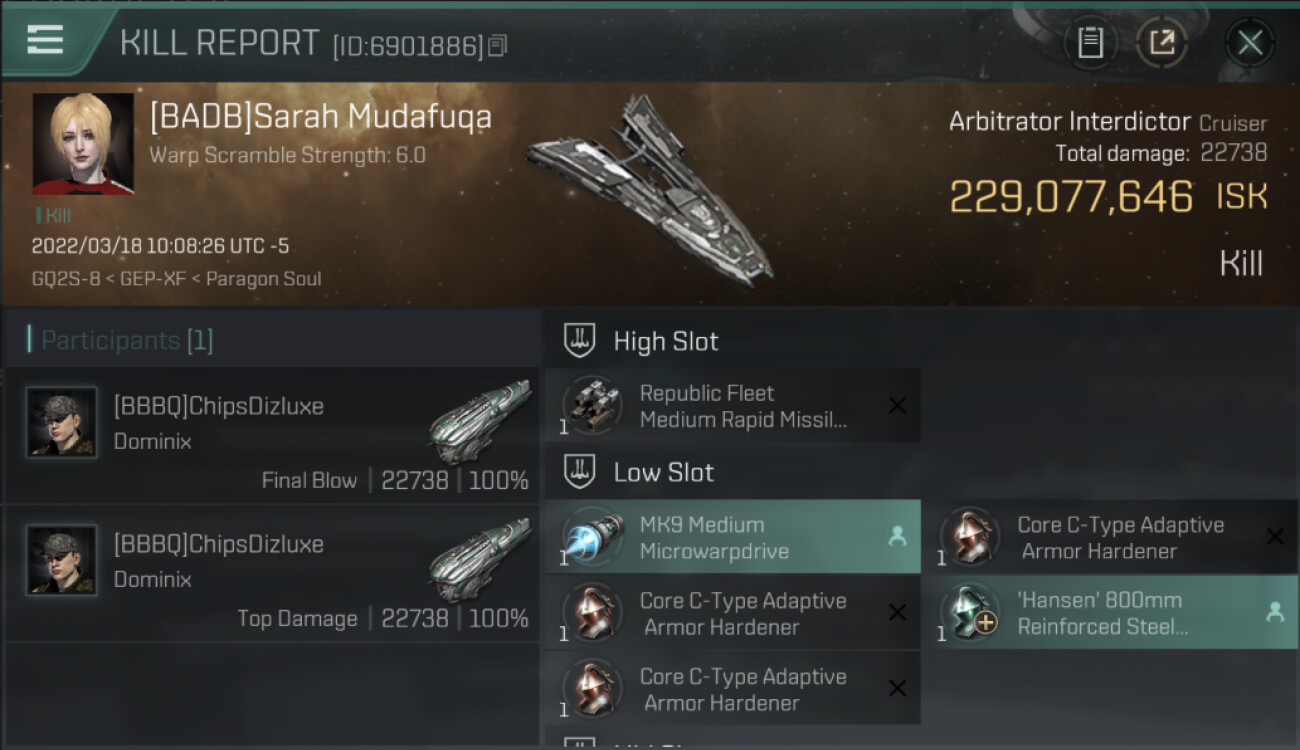Image resolution: width=1300 pixels, height=750 pixels.
Task: Close the kill report window
Action: [1249, 43]
